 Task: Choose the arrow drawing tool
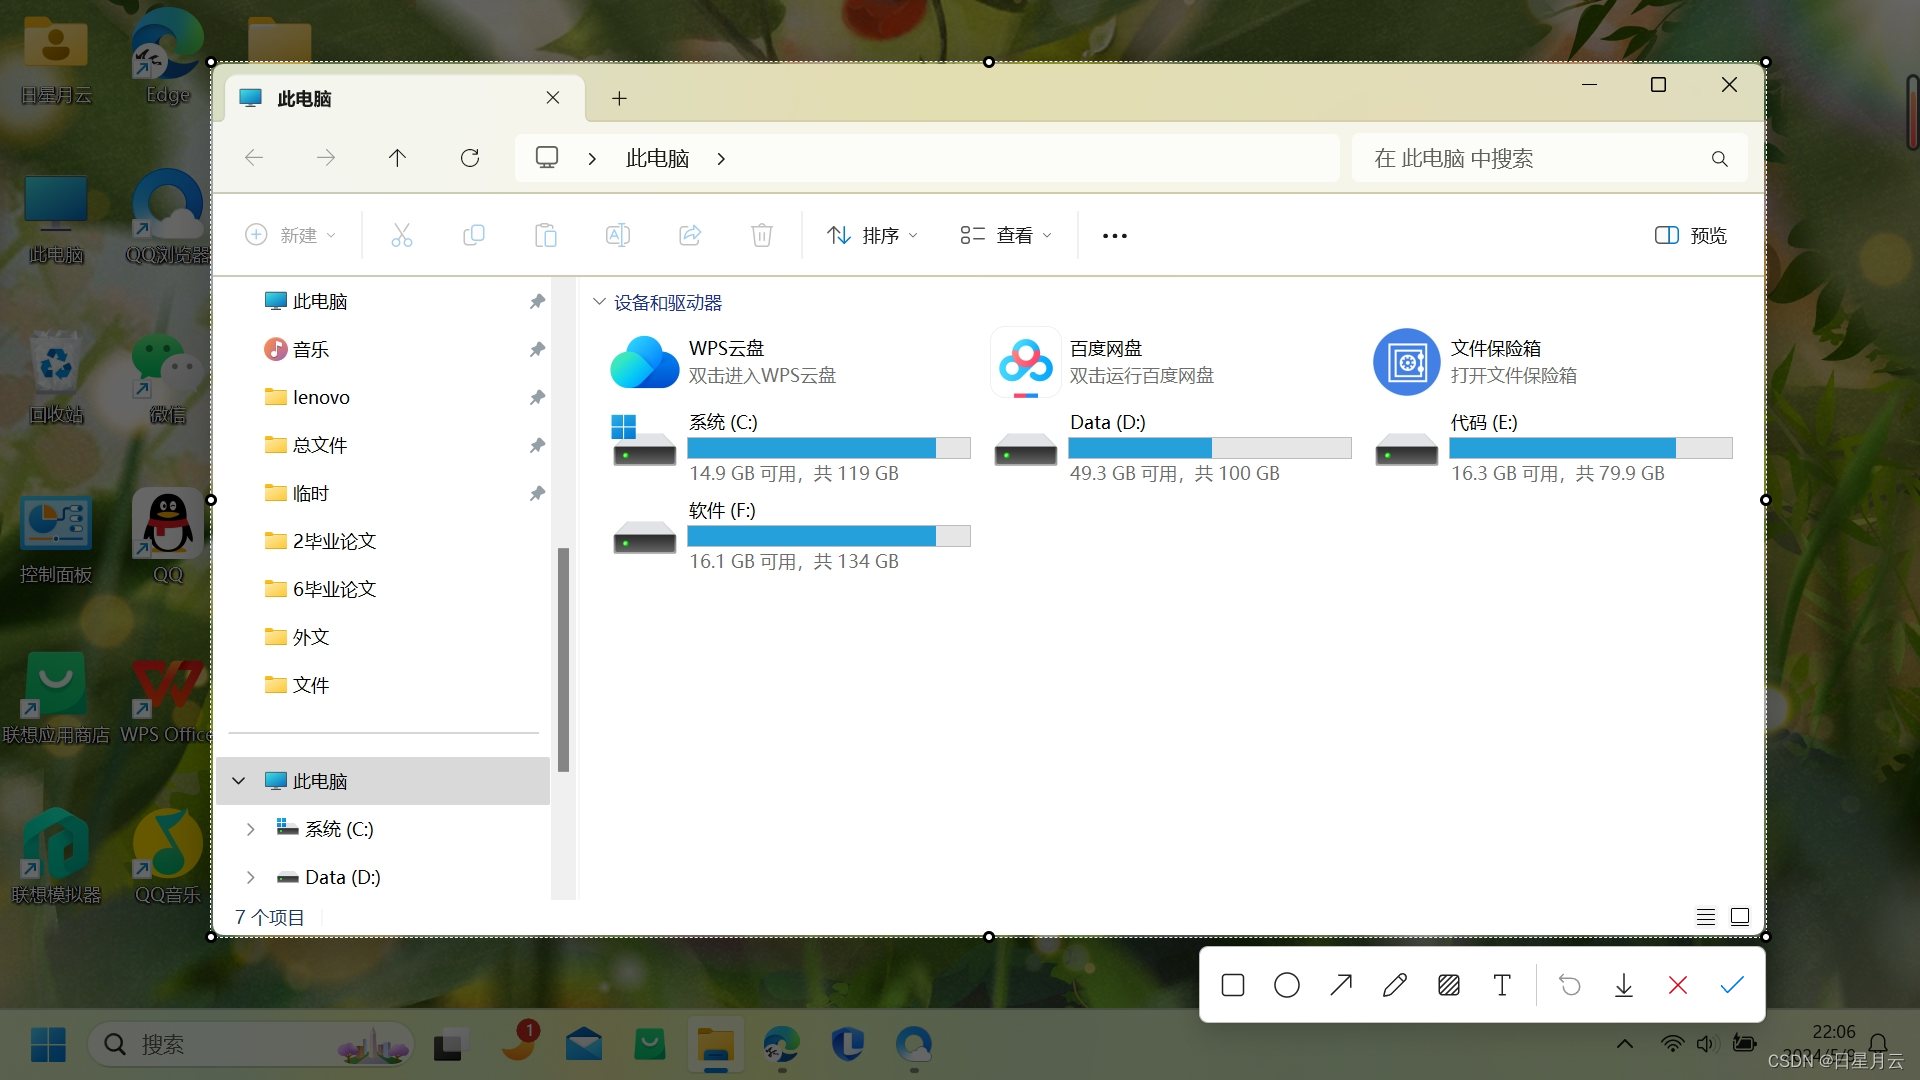(1341, 985)
